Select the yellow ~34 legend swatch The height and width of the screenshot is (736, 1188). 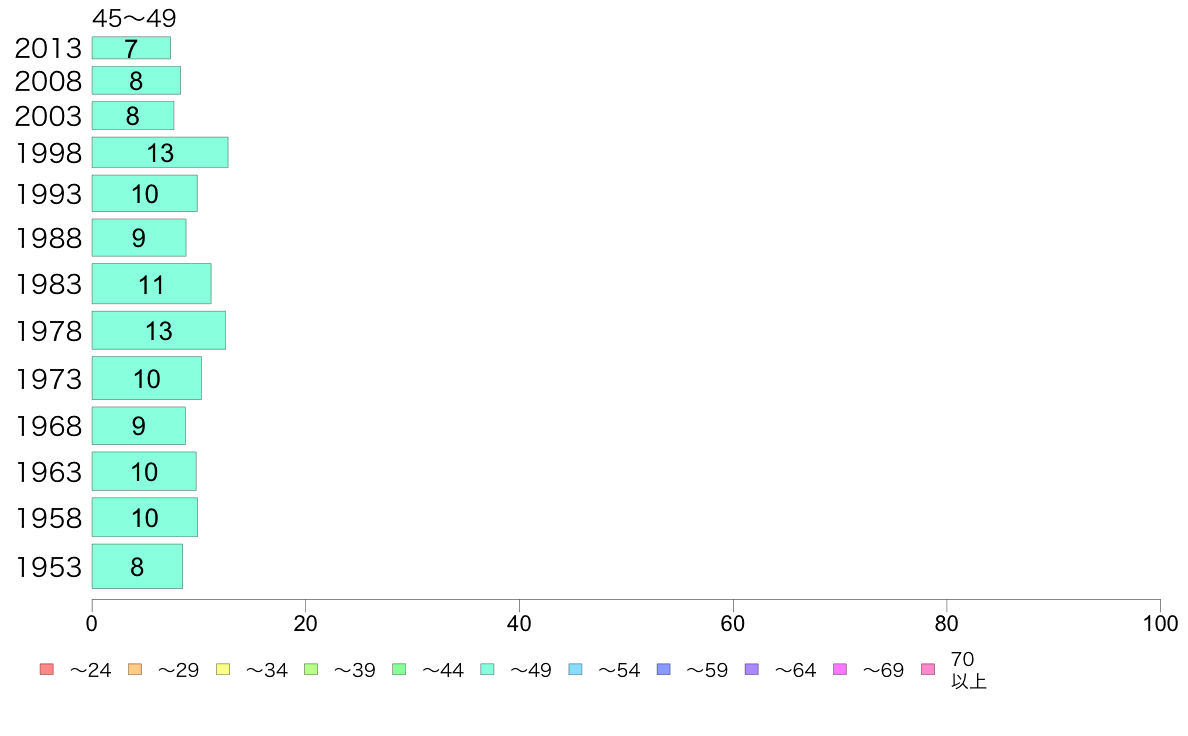tap(223, 669)
